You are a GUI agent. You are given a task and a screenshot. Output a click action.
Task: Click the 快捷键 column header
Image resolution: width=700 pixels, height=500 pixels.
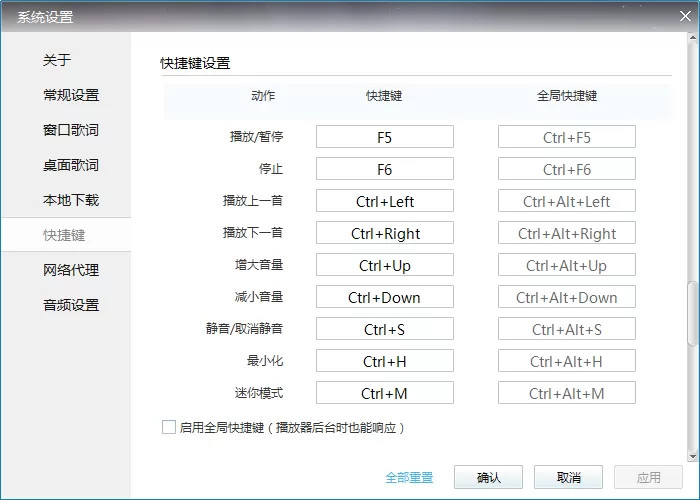coord(384,96)
